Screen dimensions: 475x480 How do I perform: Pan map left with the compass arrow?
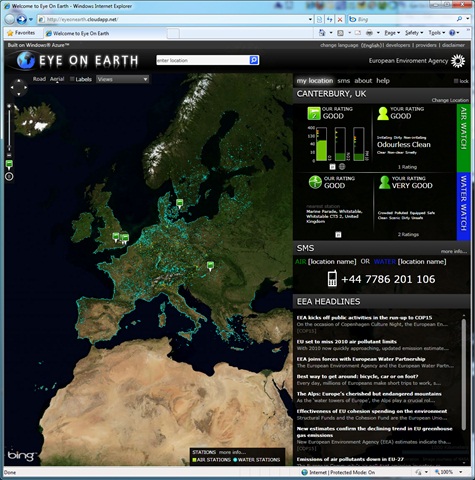click(12, 87)
